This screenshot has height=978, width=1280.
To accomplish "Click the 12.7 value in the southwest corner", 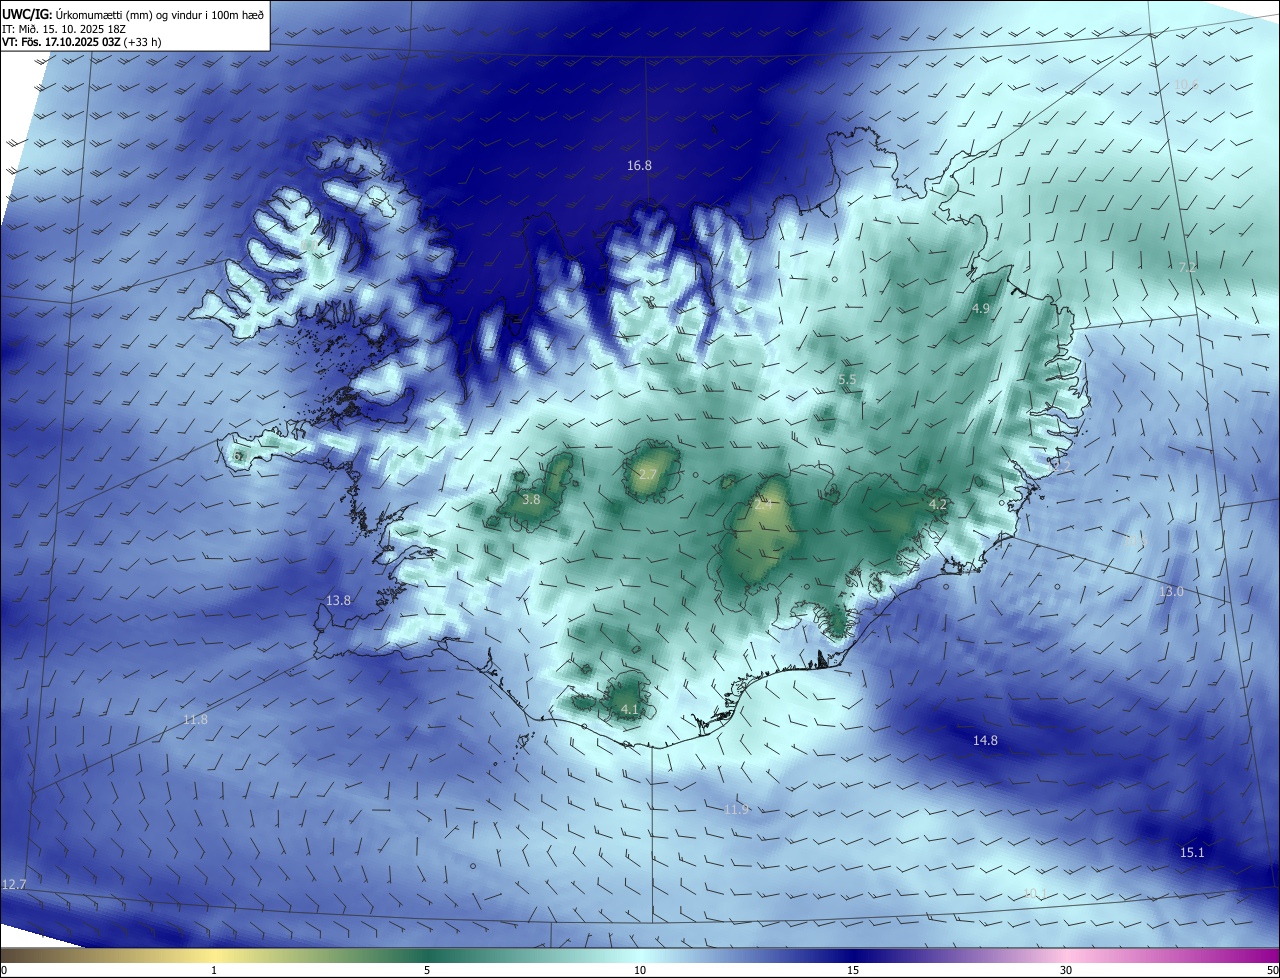I will pos(14,885).
